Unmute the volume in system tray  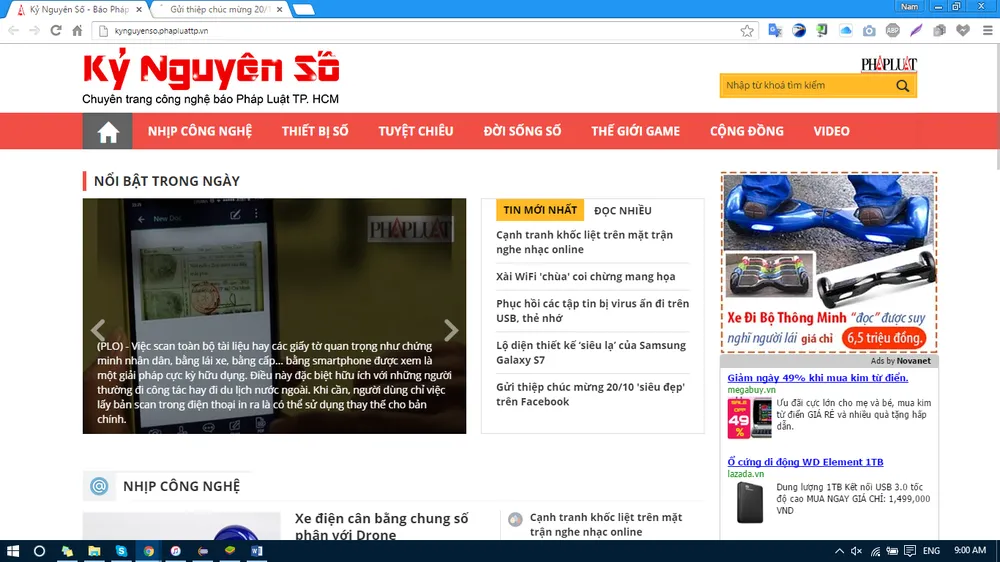(x=857, y=551)
